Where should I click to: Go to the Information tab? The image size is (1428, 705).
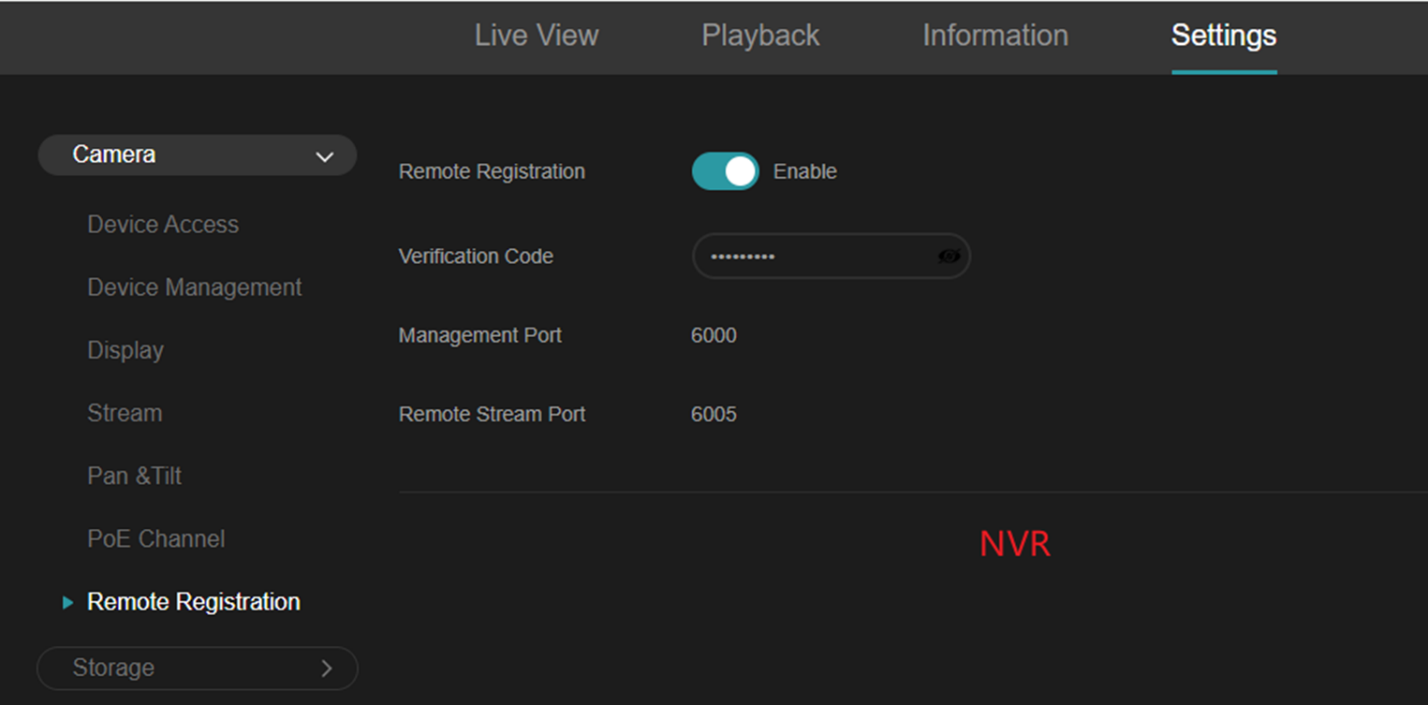[994, 36]
